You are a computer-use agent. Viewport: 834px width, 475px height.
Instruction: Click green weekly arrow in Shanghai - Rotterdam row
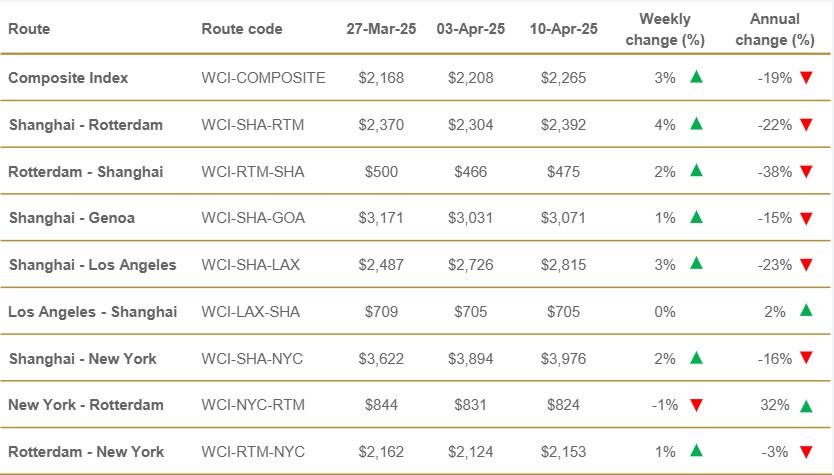tap(697, 124)
